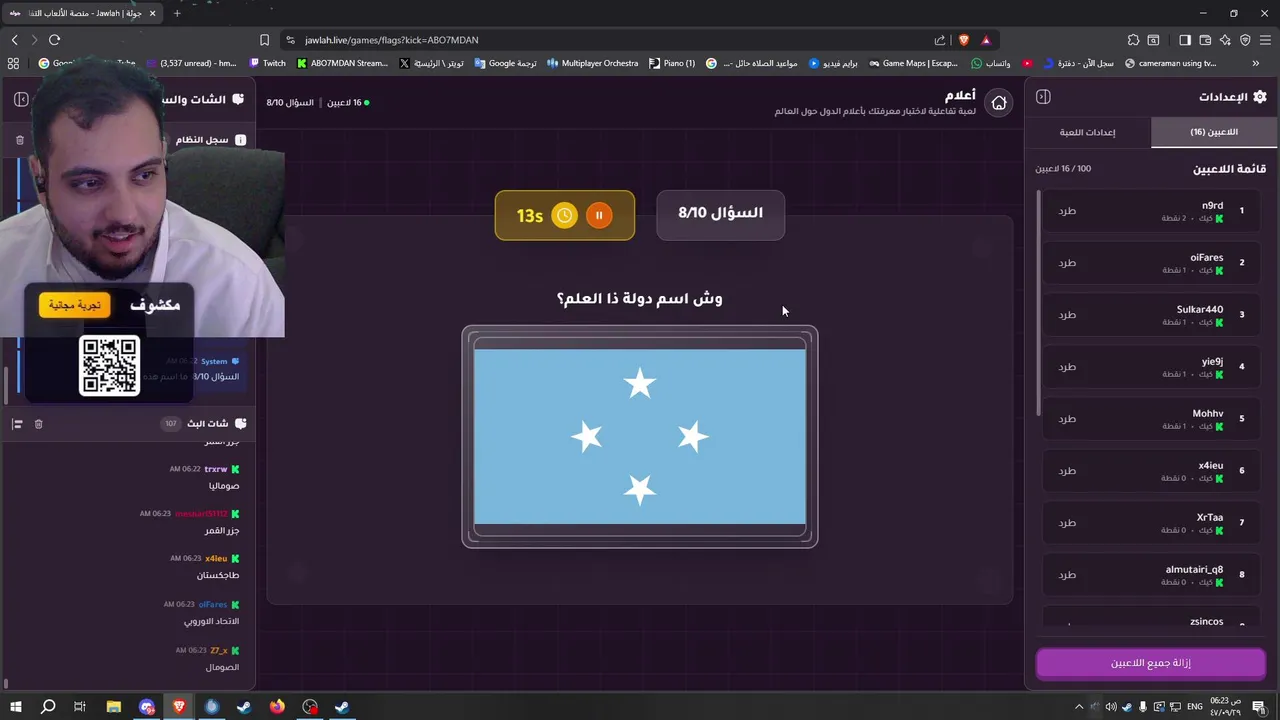Screen dimensions: 1280x720
Task: Kick player XrTaa with طرد
Action: 1067,523
